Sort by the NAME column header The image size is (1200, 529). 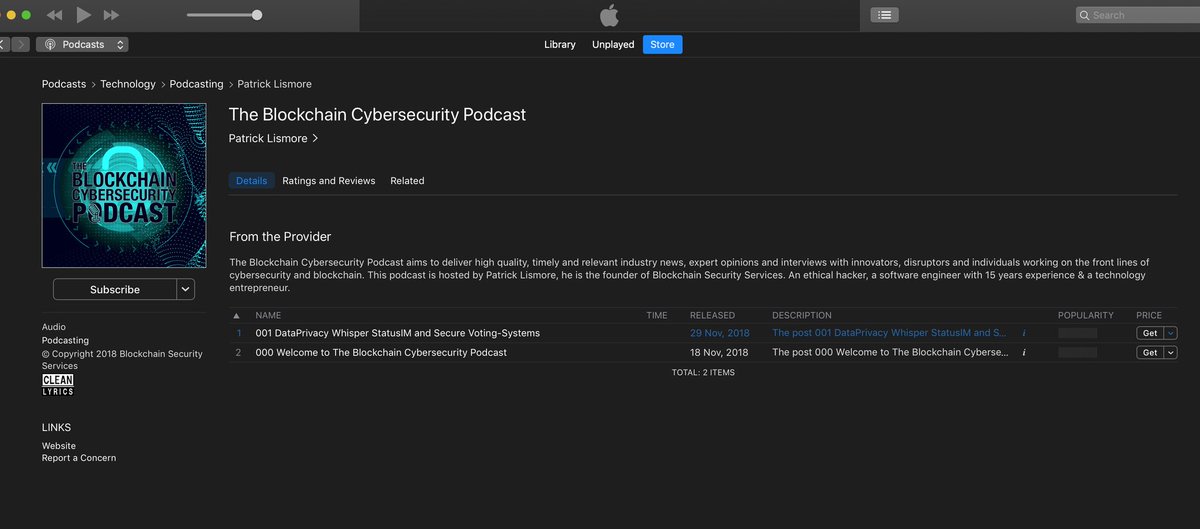268,315
